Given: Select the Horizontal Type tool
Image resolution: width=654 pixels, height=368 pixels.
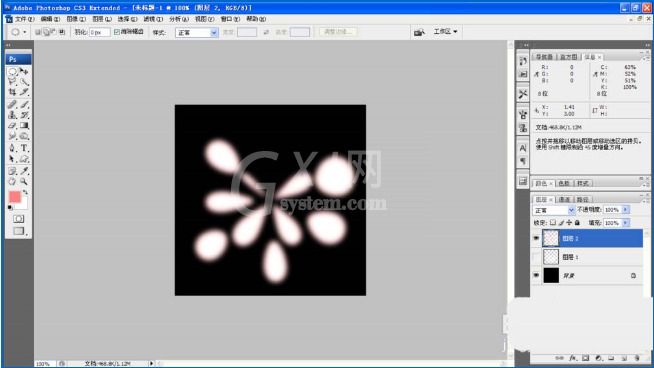Looking at the screenshot, I should click(x=24, y=148).
